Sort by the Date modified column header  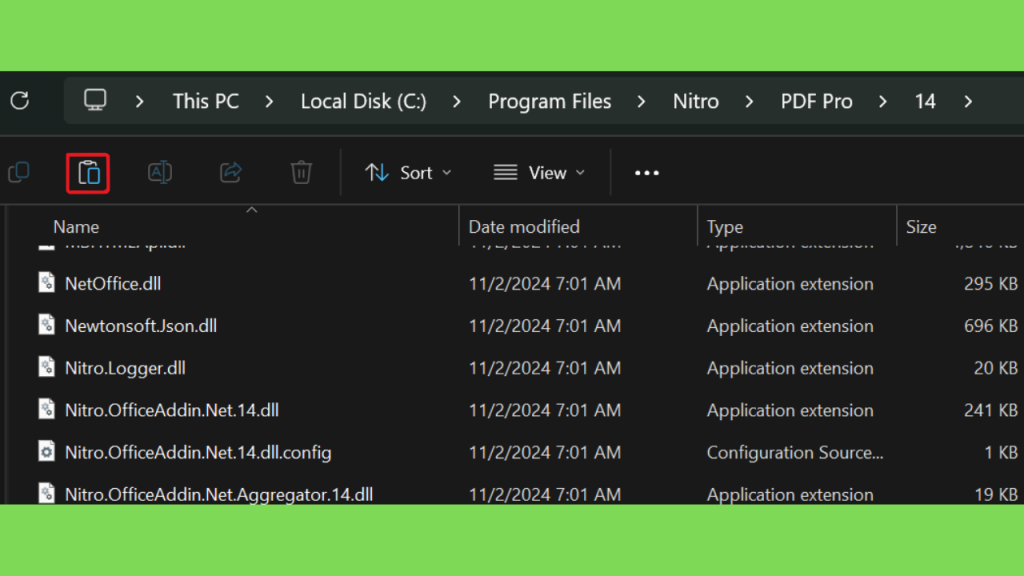[x=524, y=227]
